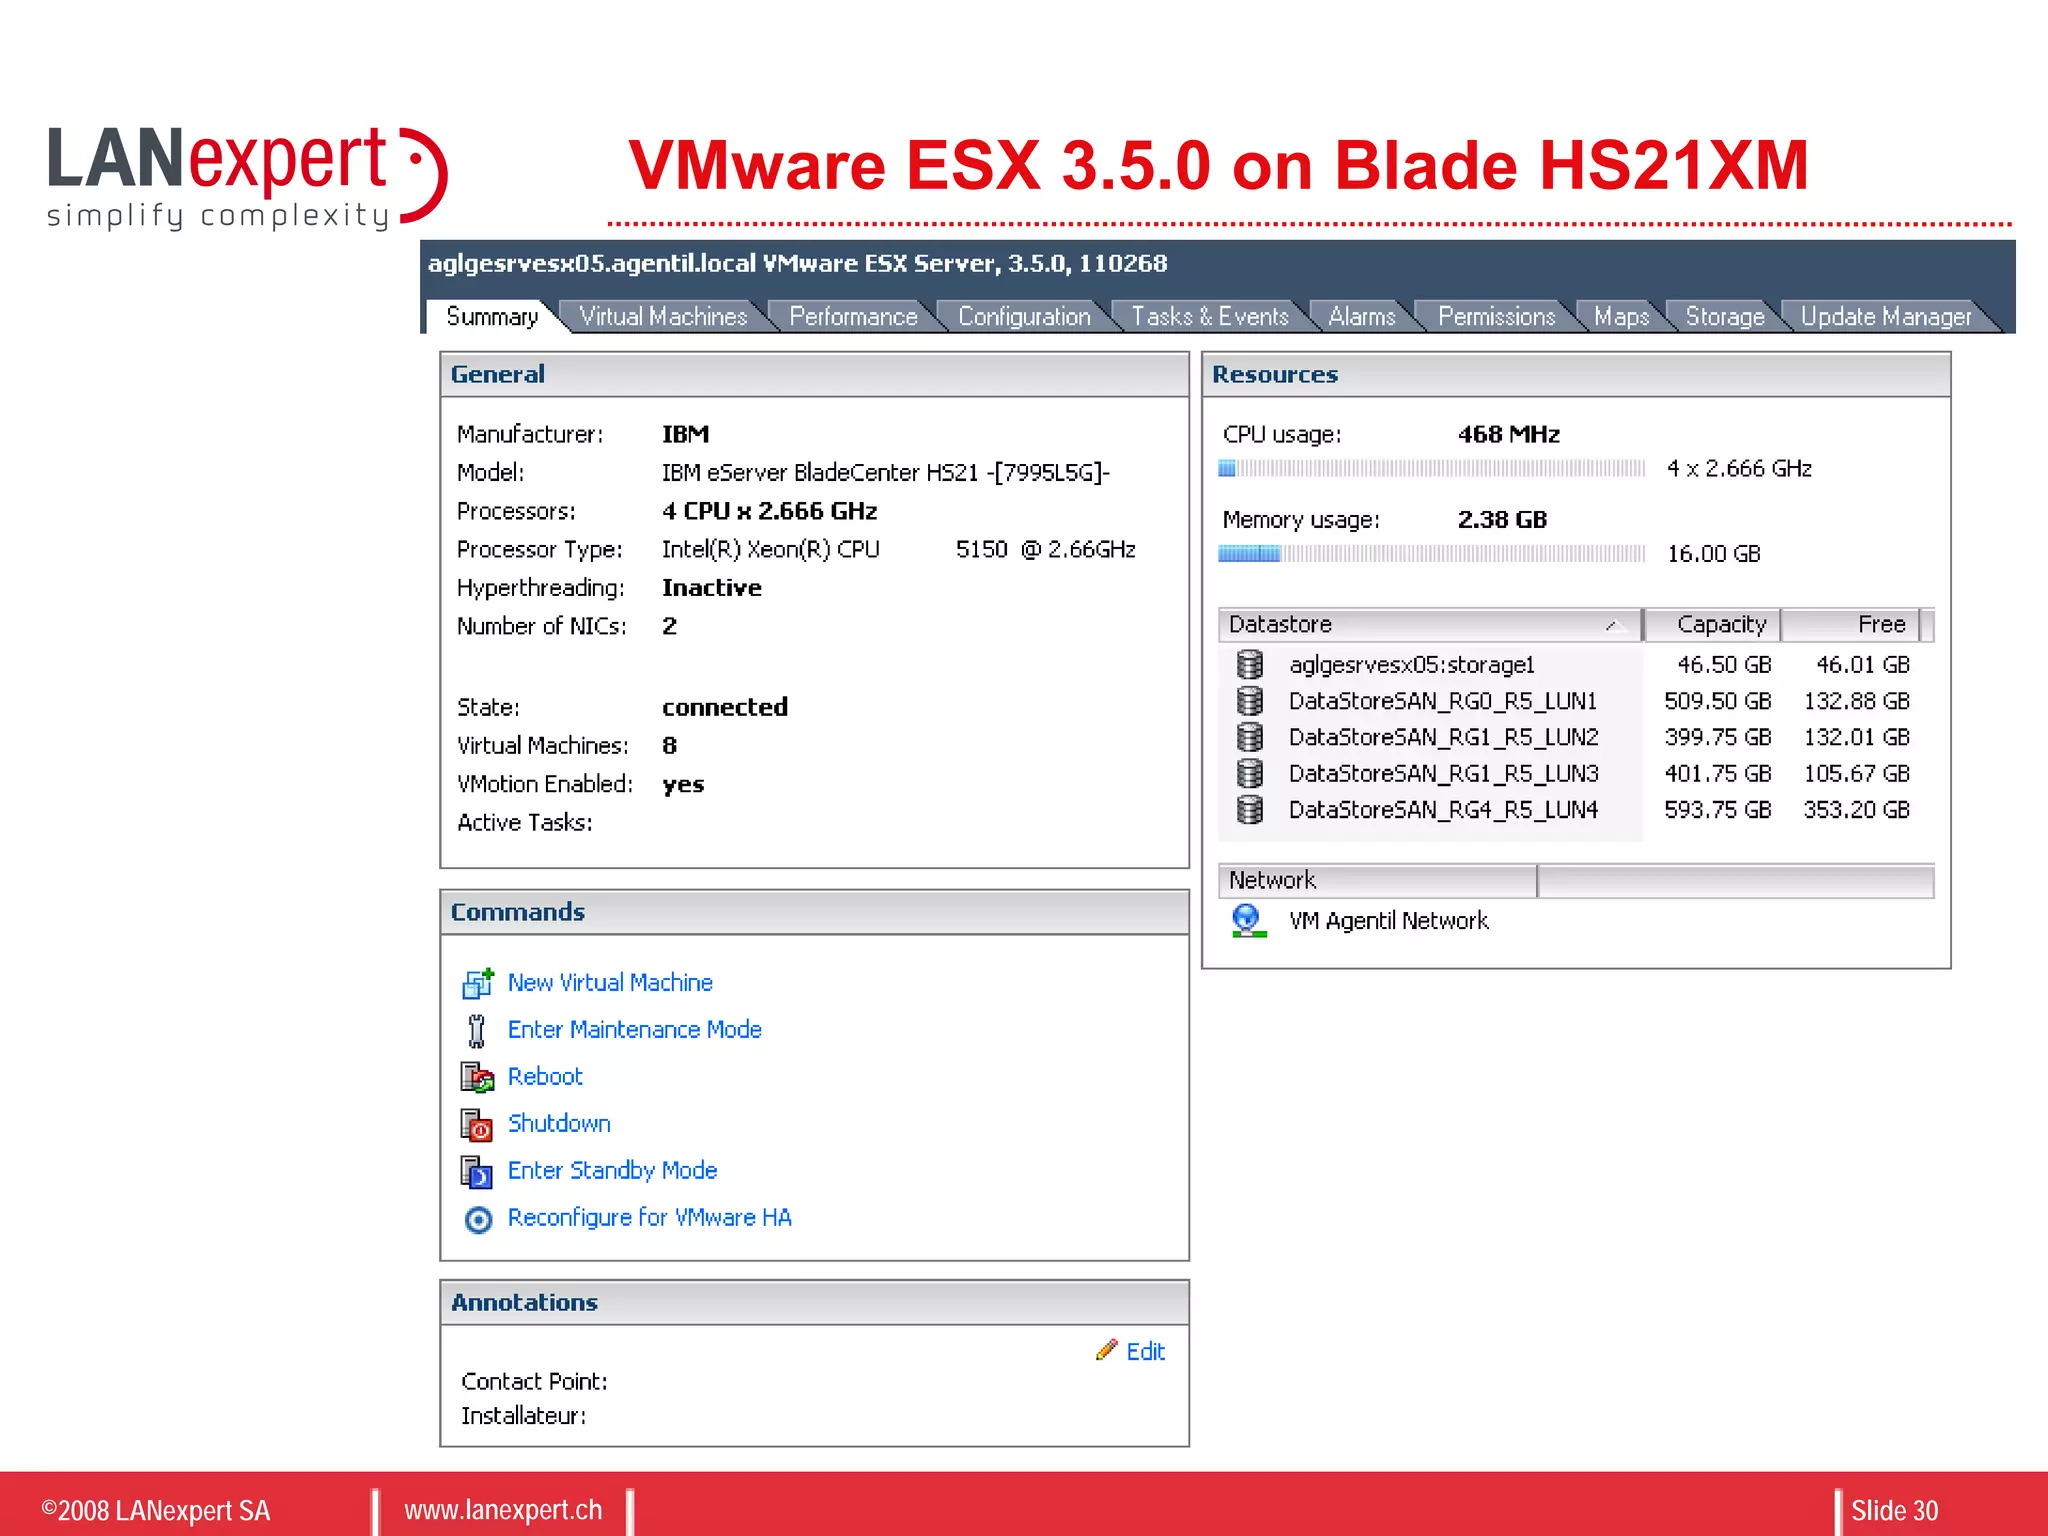
Task: Click the Reboot link
Action: coord(545,1077)
